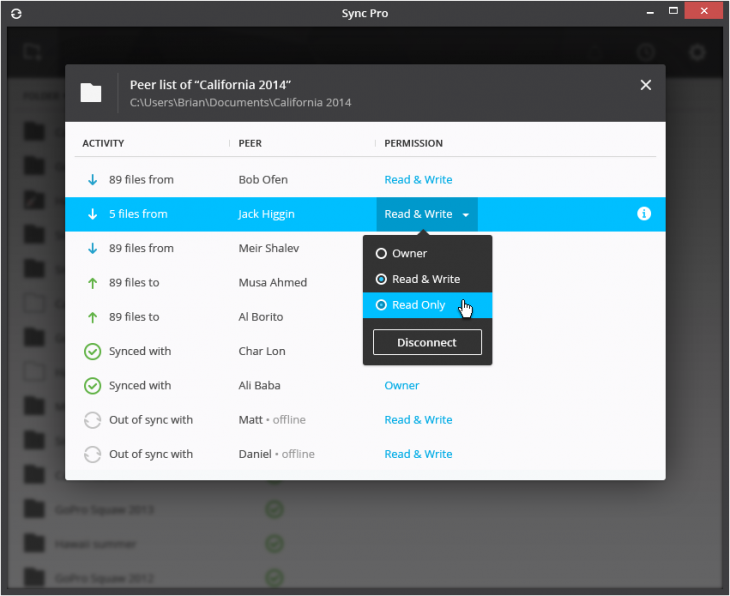Click '89 files from' in Bob Ofen row
Image resolution: width=730 pixels, height=596 pixels.
(141, 180)
